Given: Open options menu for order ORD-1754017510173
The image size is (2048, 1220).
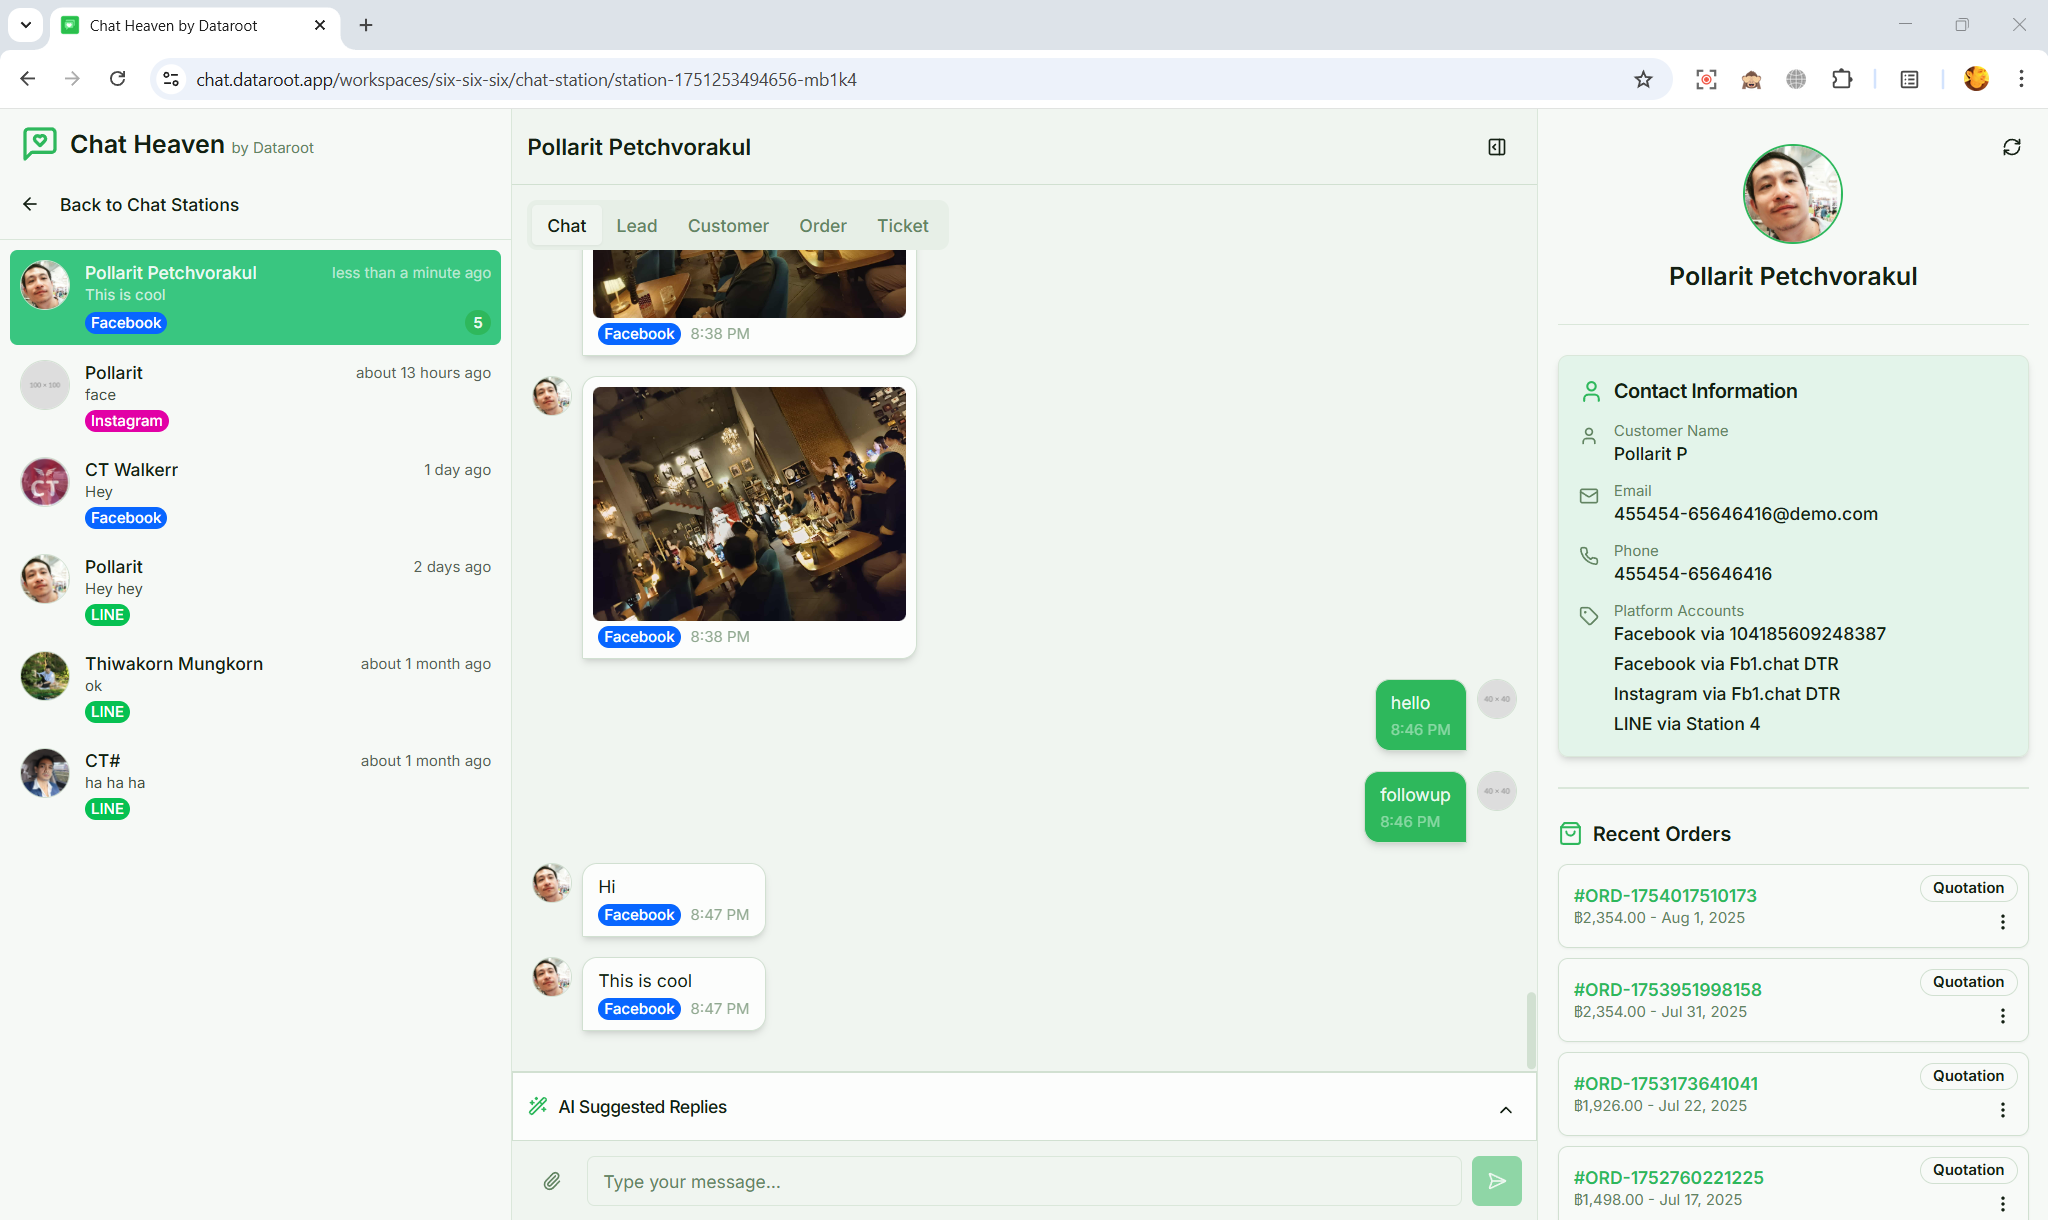Looking at the screenshot, I should (x=2003, y=921).
